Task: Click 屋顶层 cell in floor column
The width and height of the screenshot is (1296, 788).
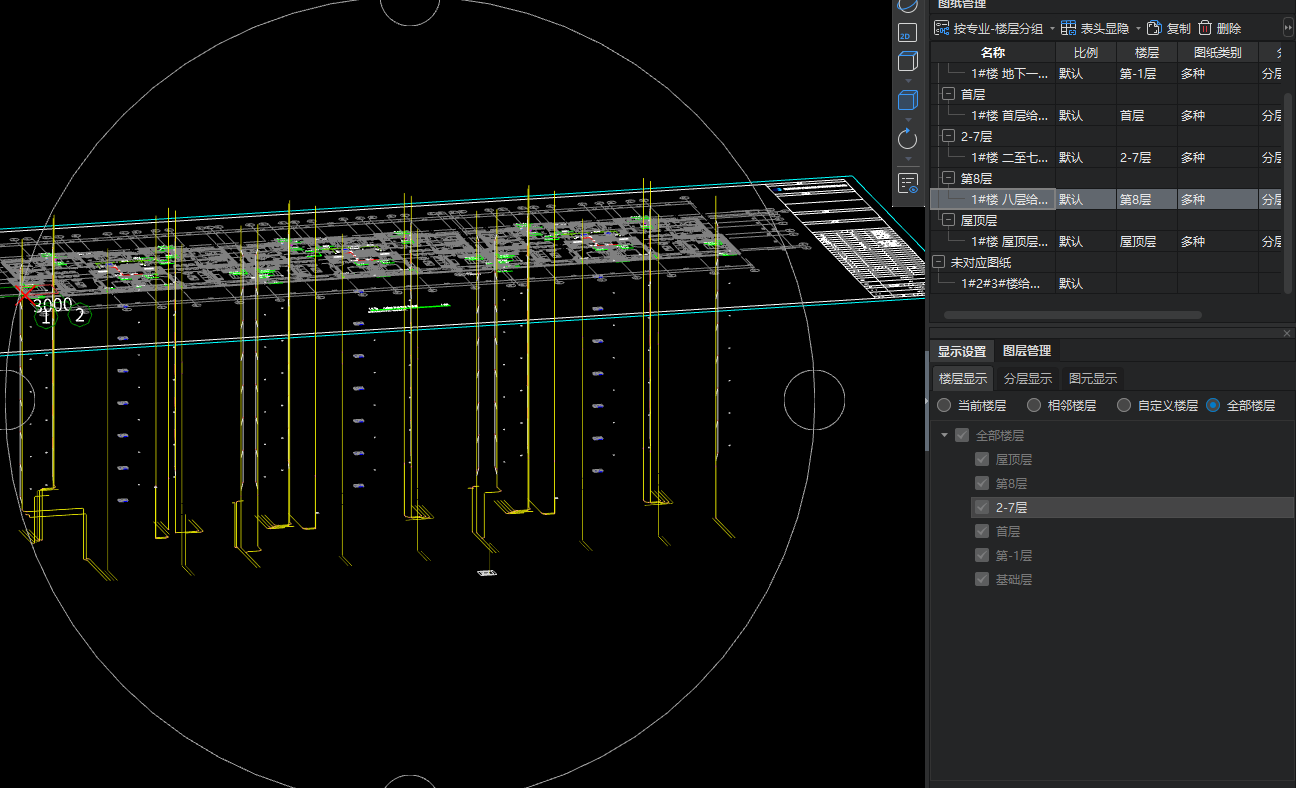Action: tap(1147, 241)
